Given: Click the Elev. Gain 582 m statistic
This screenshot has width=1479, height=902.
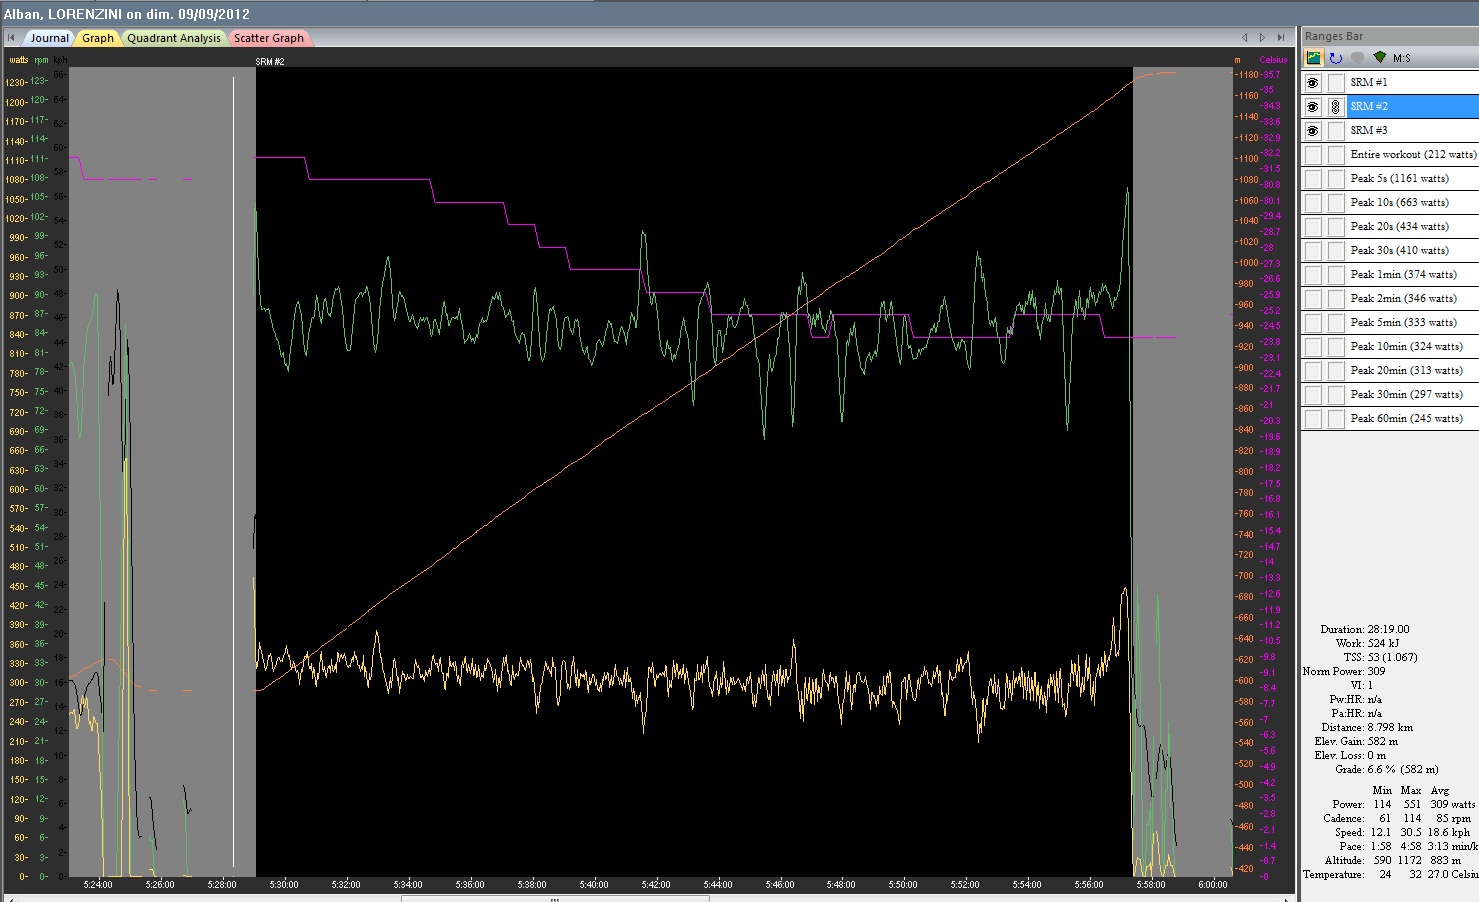Looking at the screenshot, I should click(1356, 742).
